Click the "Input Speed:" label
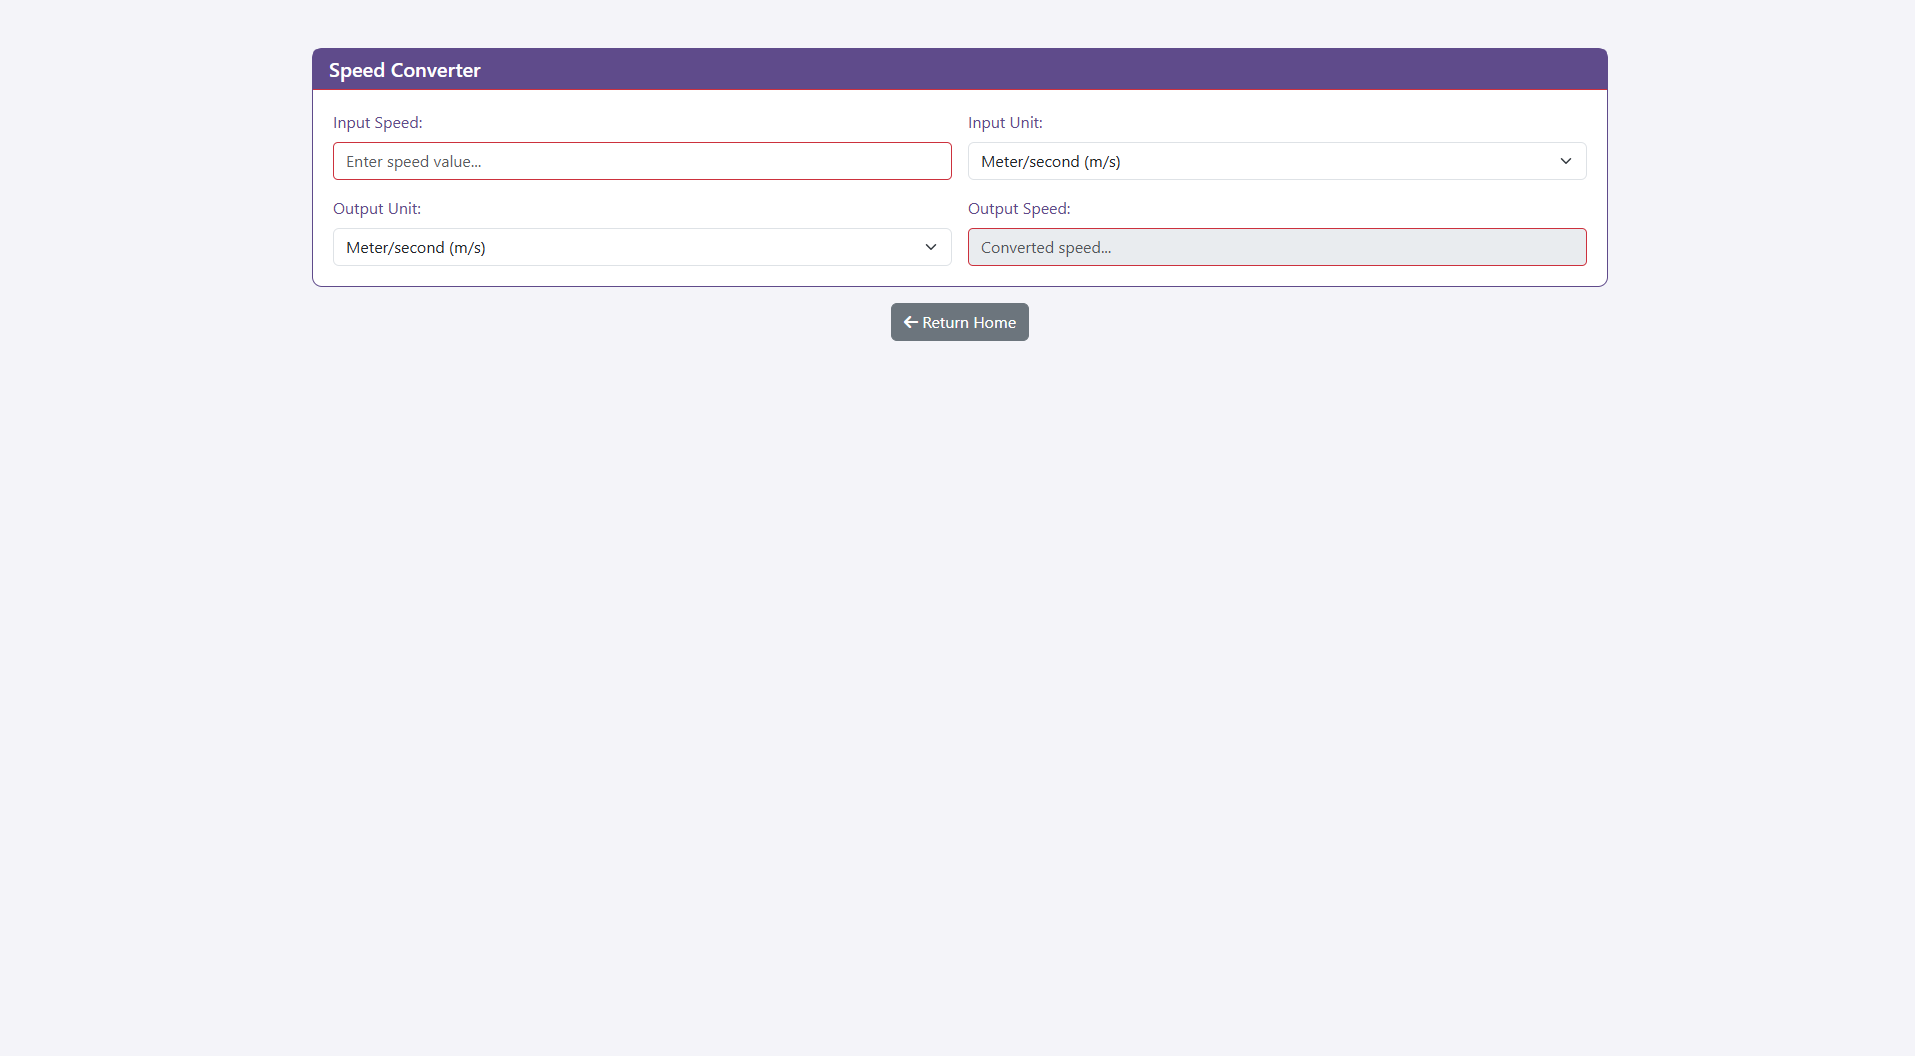The image size is (1915, 1056). click(x=377, y=122)
